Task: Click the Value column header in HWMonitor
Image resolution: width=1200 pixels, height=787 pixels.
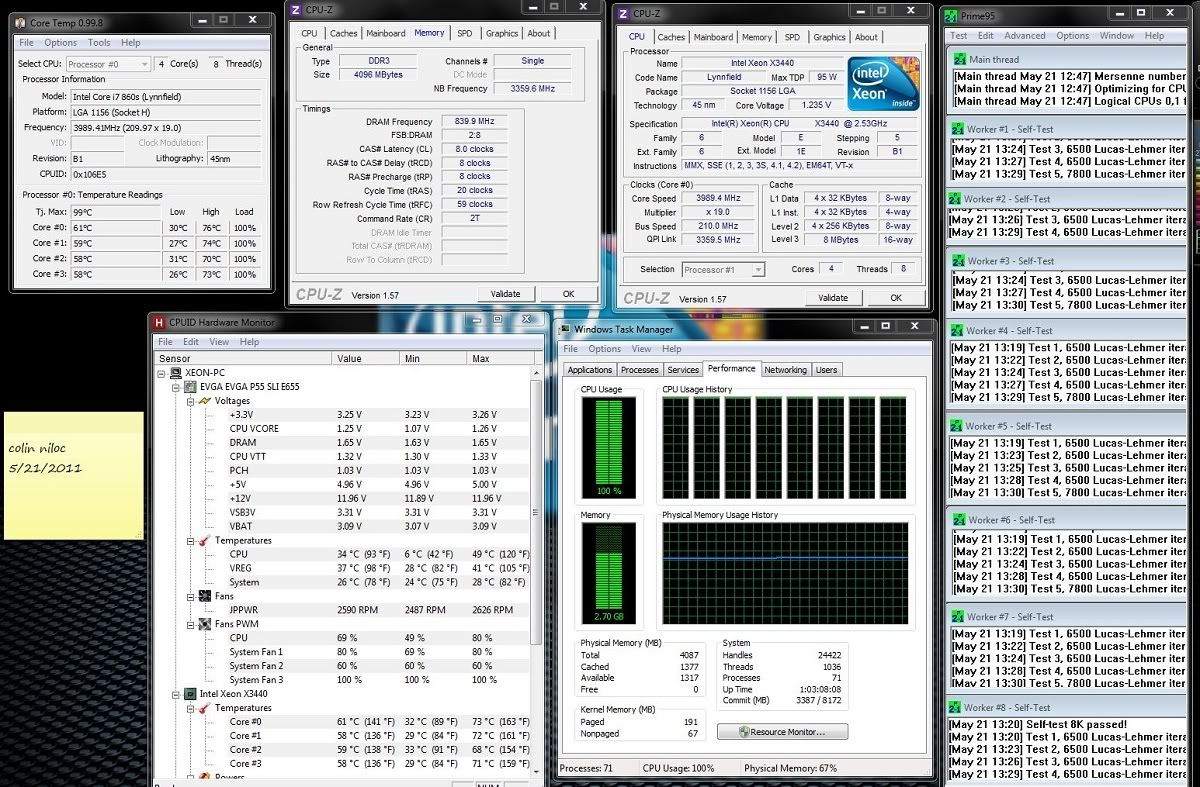Action: 365,358
